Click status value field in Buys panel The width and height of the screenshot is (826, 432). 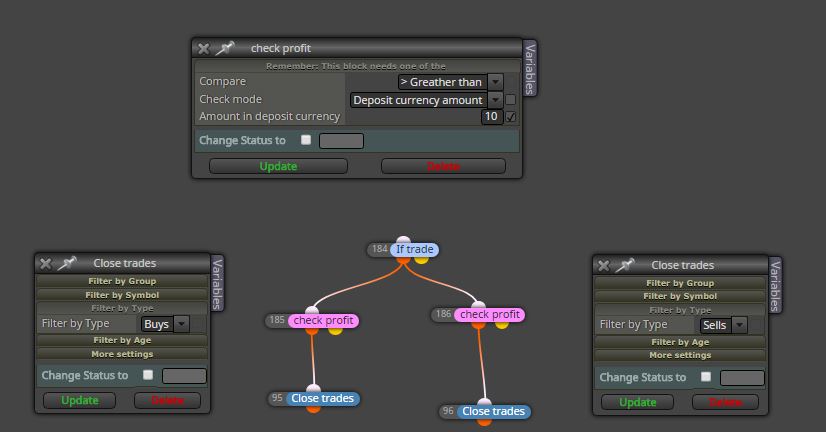(x=184, y=376)
